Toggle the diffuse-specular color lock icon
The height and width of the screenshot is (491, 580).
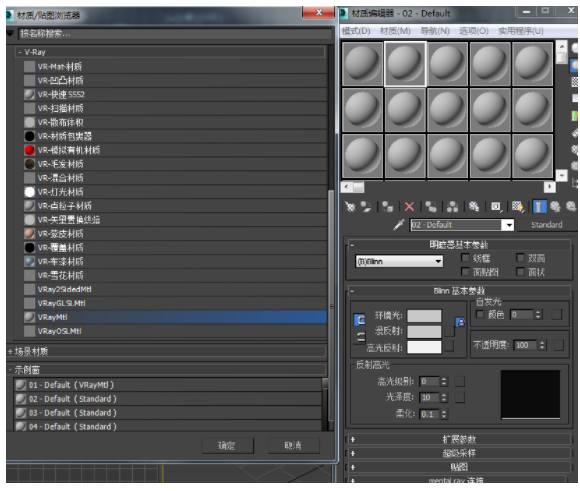coord(360,337)
